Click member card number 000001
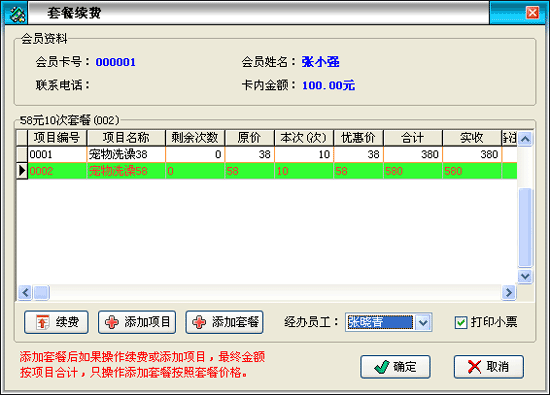The height and width of the screenshot is (395, 550). pyautogui.click(x=115, y=62)
